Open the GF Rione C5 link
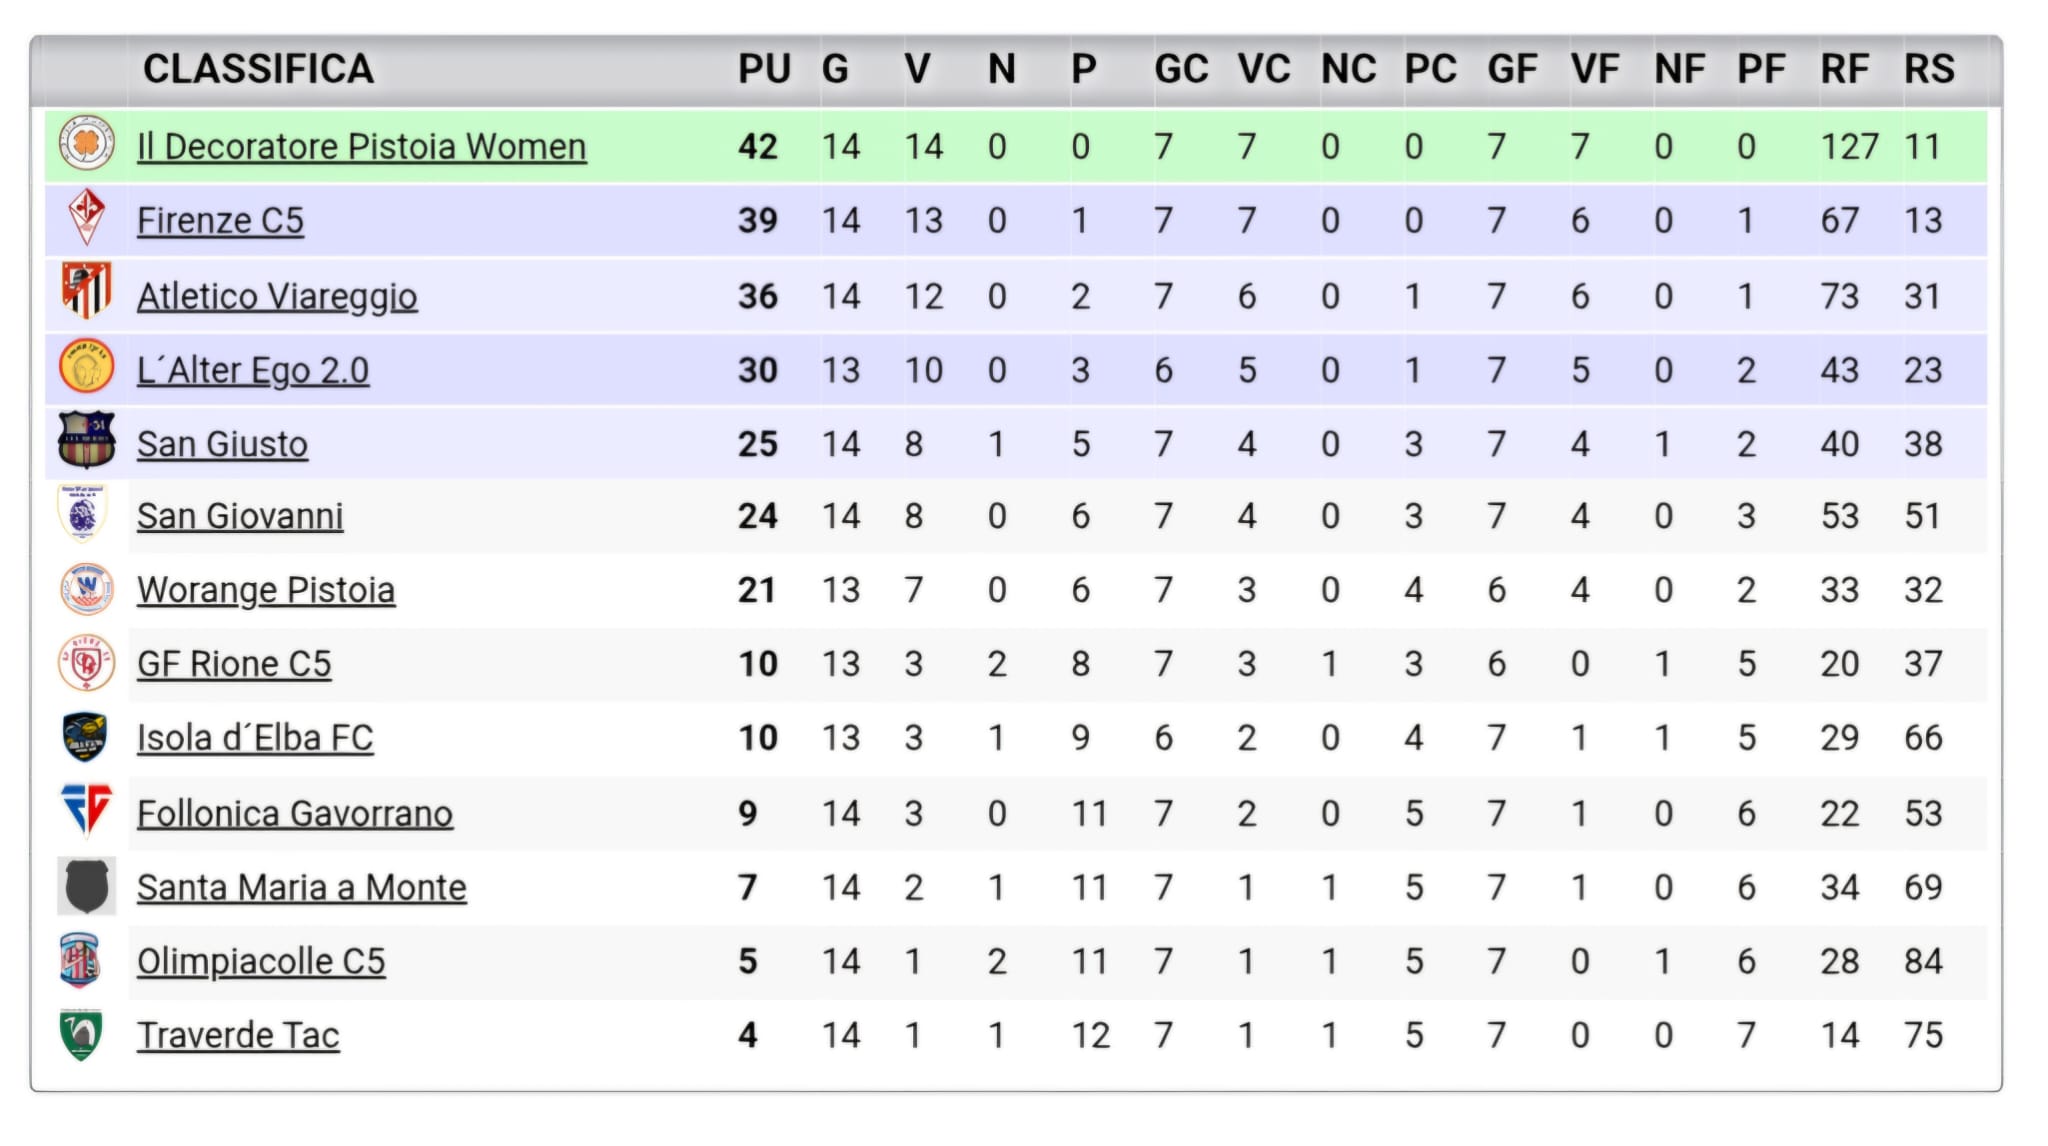The width and height of the screenshot is (2048, 1146). [x=234, y=664]
